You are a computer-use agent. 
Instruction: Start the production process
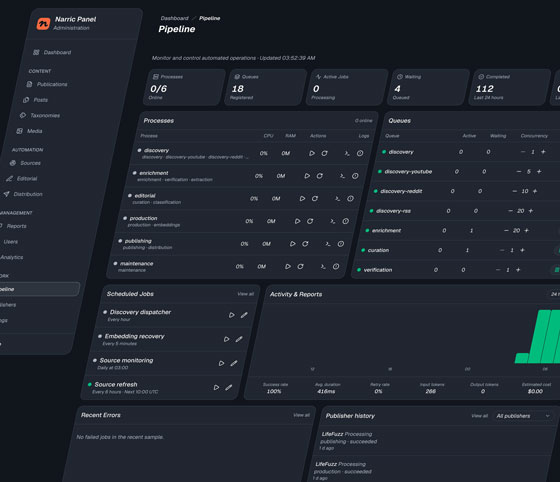click(x=297, y=221)
